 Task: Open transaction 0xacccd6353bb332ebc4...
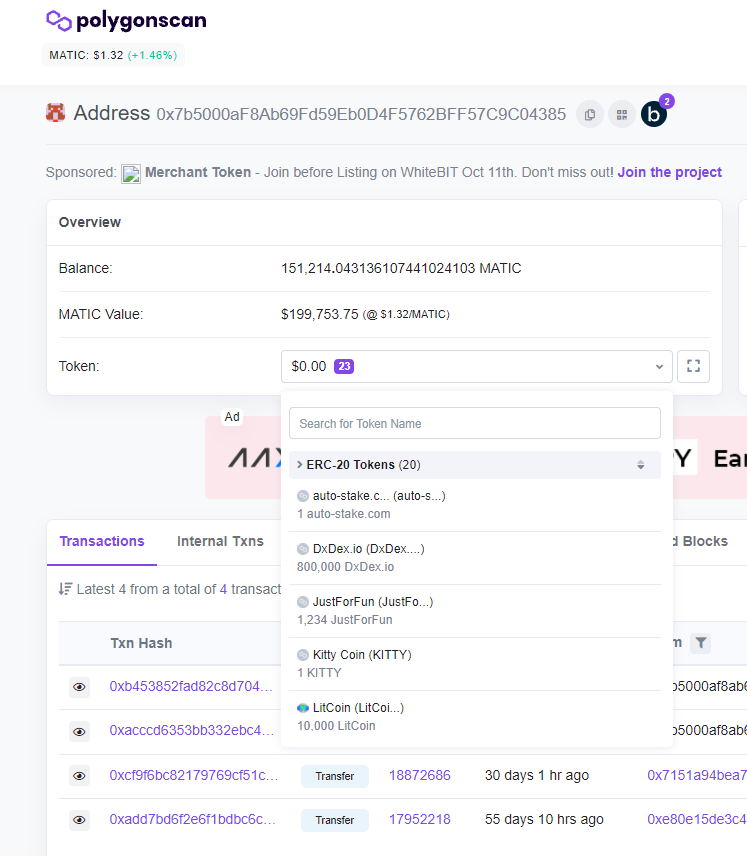[x=192, y=730]
